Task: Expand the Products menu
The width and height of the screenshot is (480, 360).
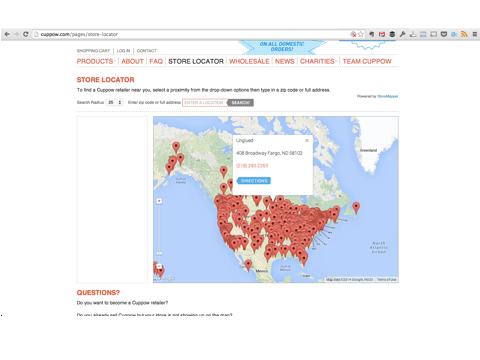Action: tap(96, 61)
